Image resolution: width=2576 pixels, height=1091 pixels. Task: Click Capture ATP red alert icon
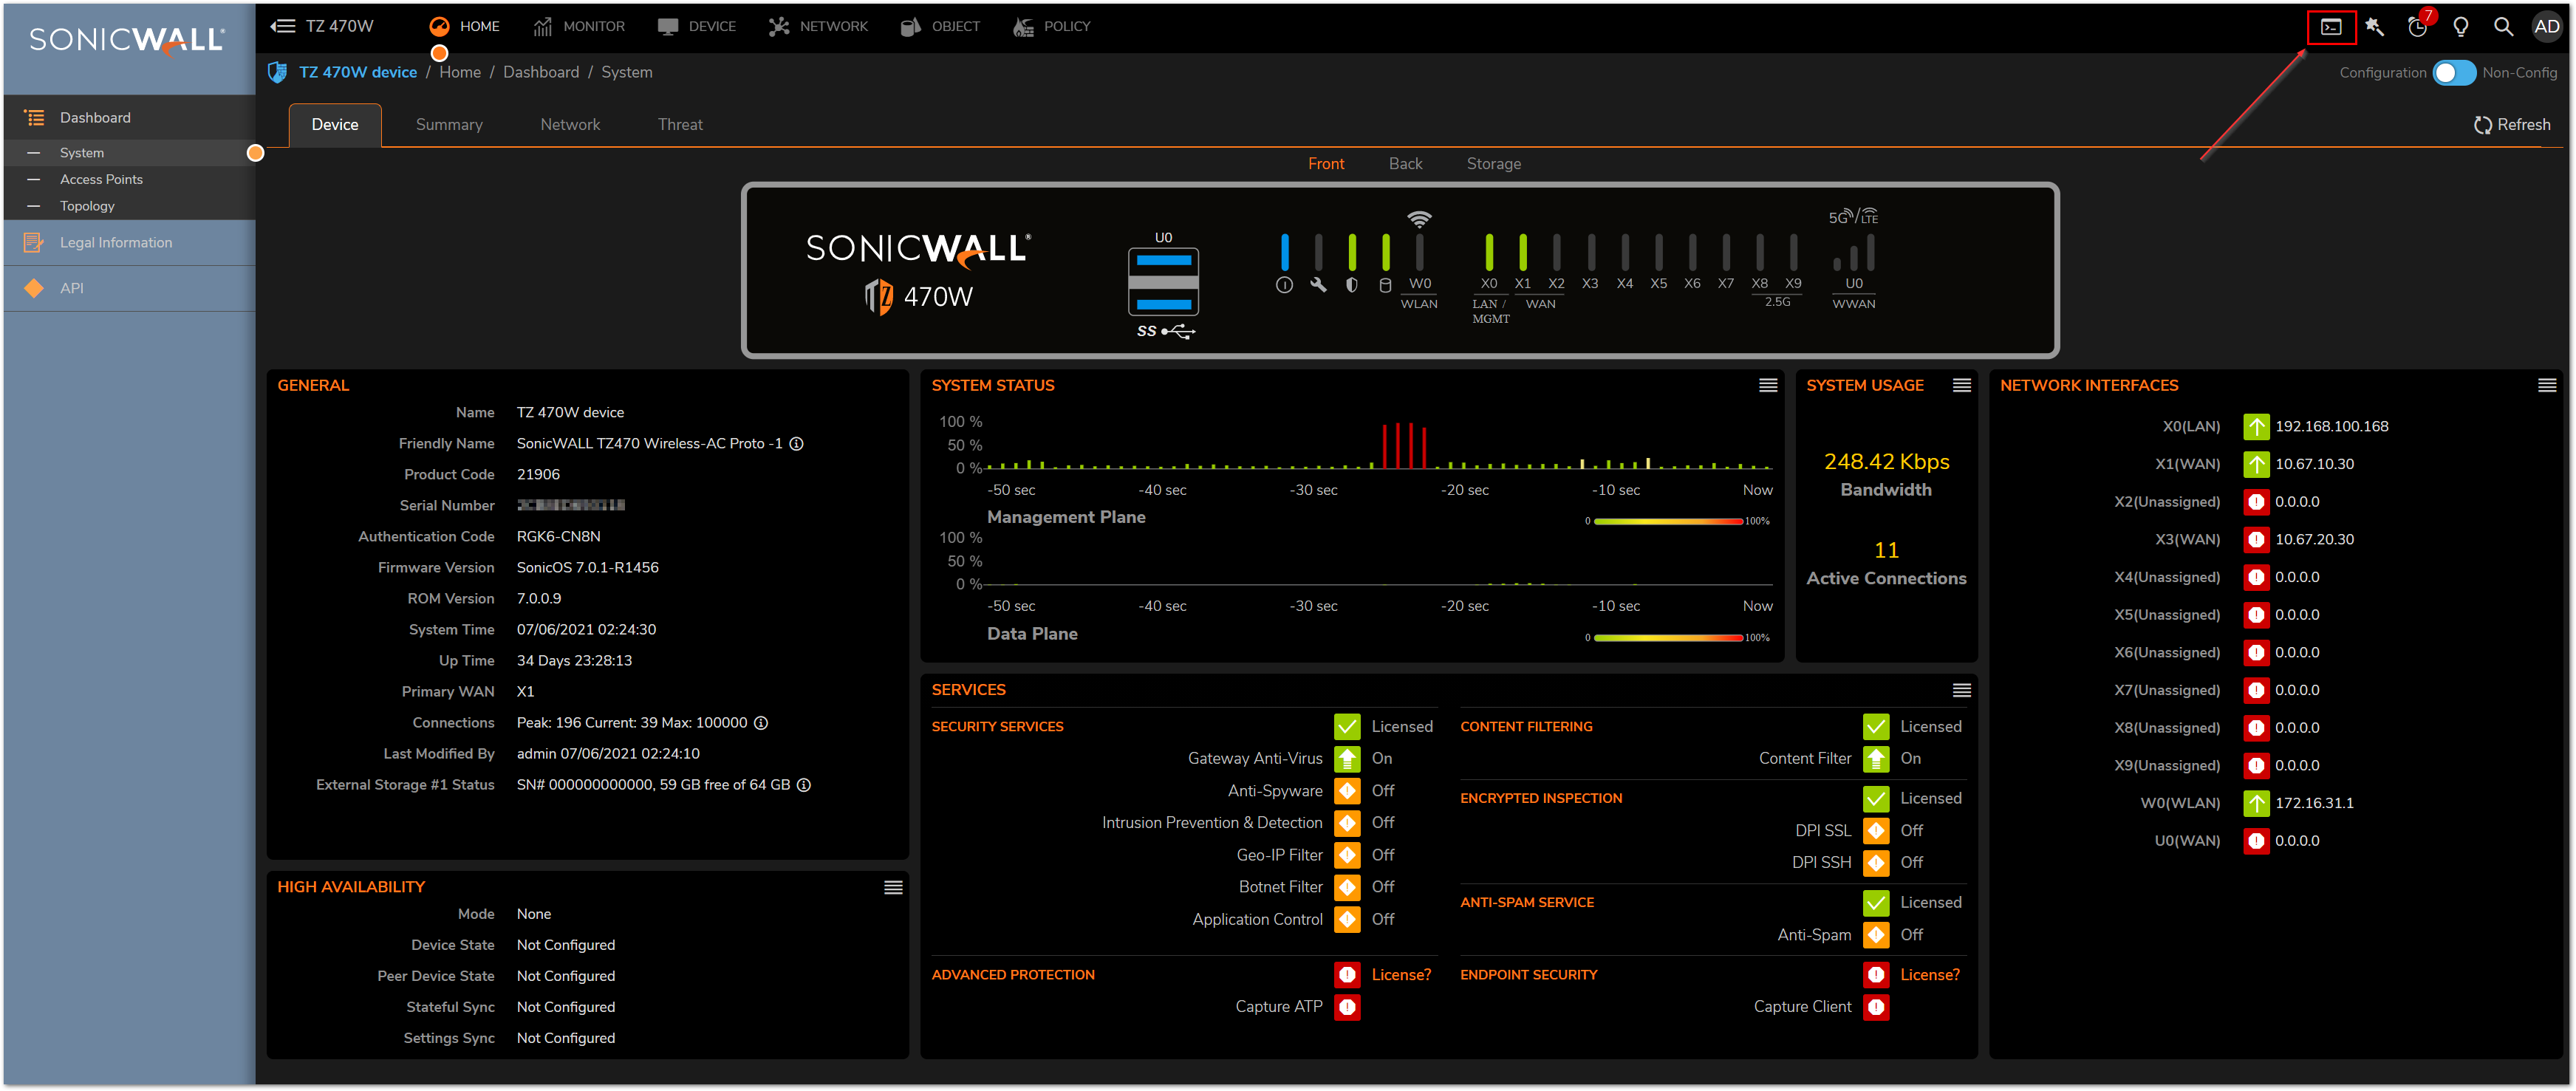point(1347,1008)
